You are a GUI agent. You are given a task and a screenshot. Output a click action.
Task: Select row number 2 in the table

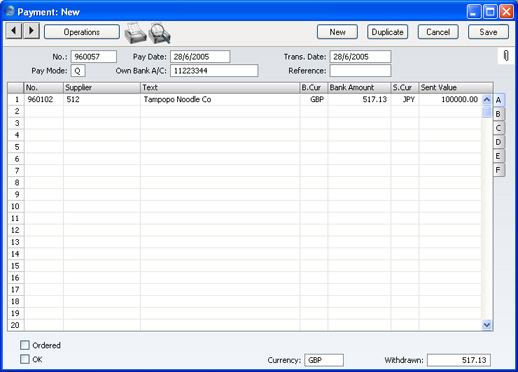(16, 111)
